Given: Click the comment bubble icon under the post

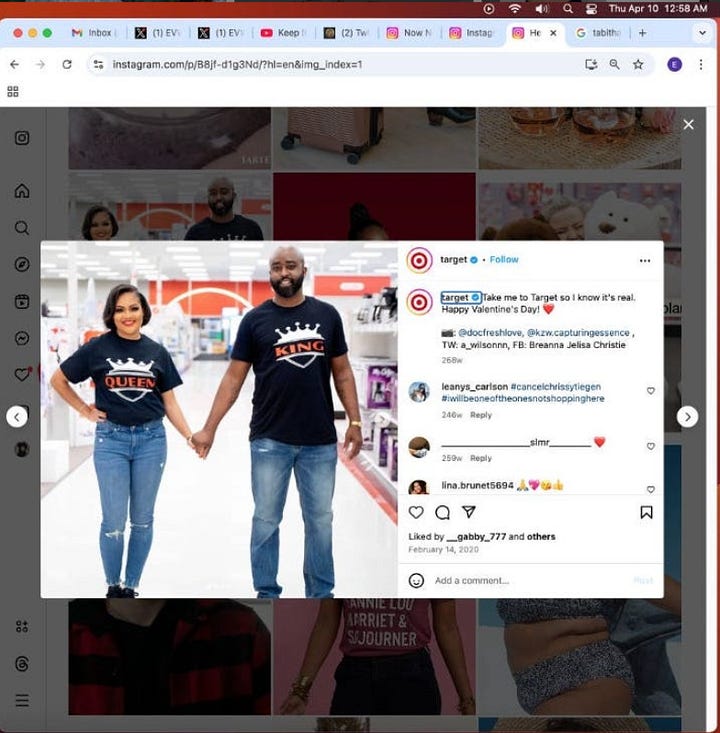Looking at the screenshot, I should (442, 512).
